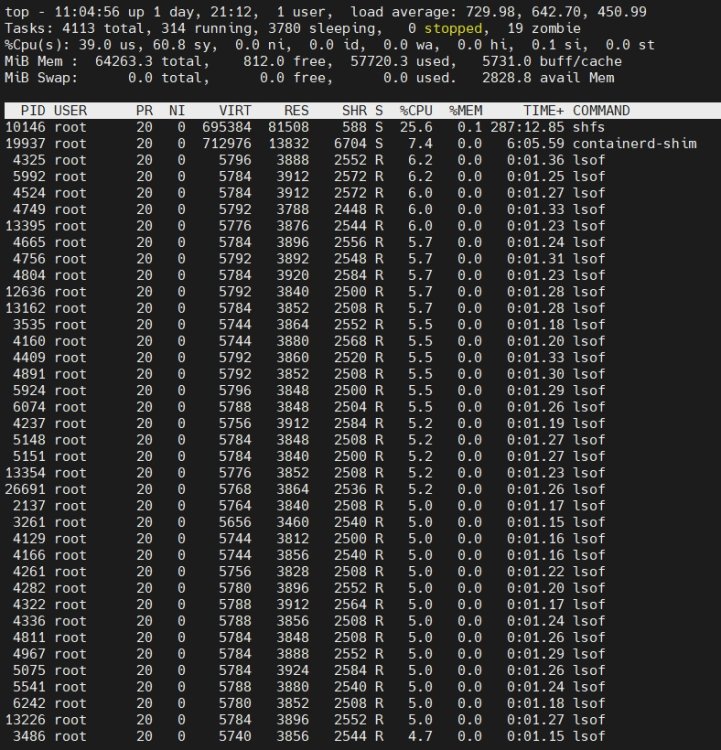Click the RES column header
The image size is (721, 750).
point(296,110)
